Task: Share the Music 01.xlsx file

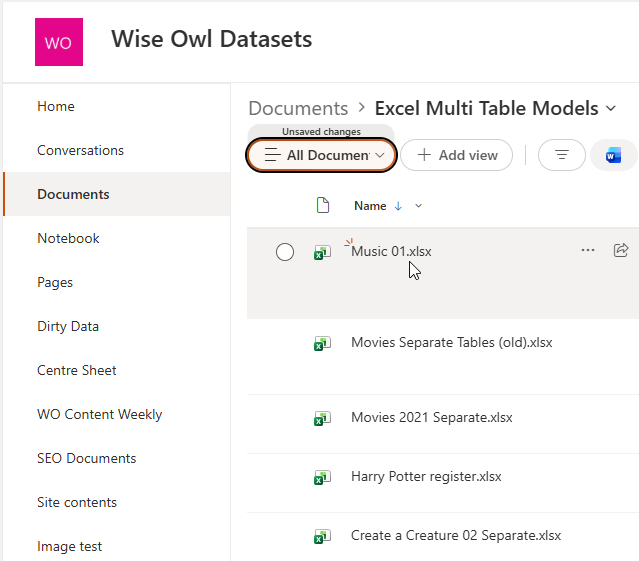Action: point(621,250)
